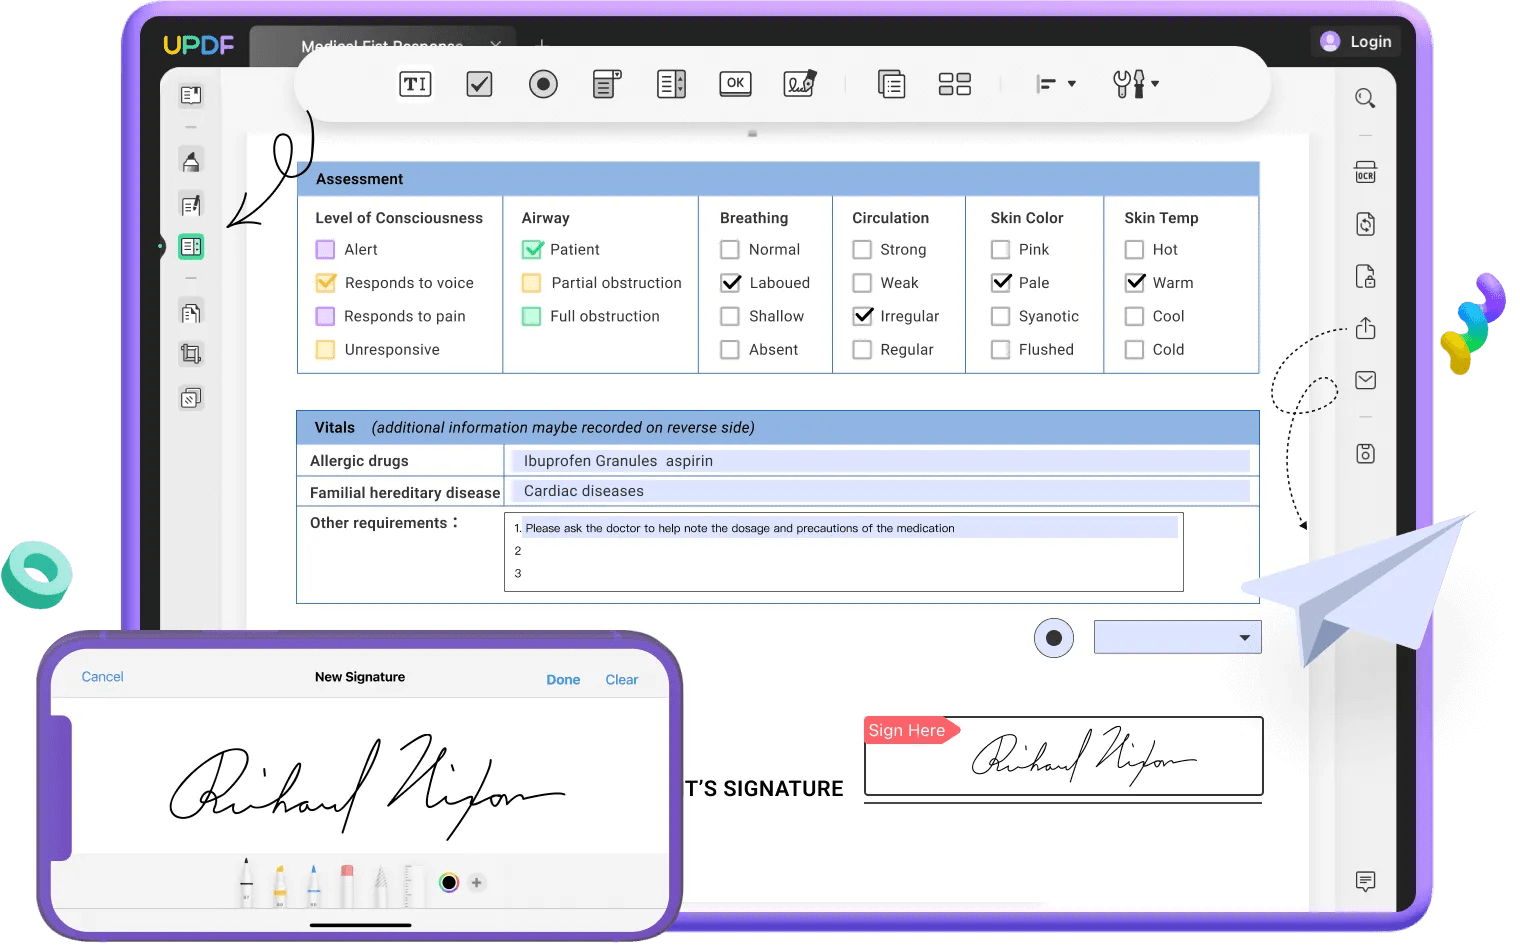Select the Highlighter annotation tool in sidebar

(190, 161)
